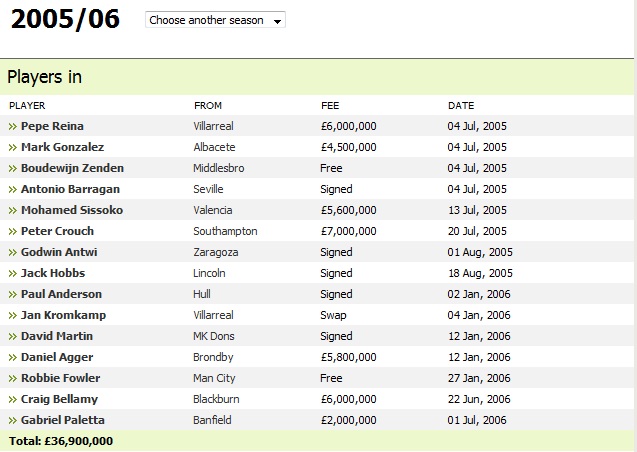Click the chevron icon beside Gabriel Paletta
The height and width of the screenshot is (452, 637).
(13, 421)
